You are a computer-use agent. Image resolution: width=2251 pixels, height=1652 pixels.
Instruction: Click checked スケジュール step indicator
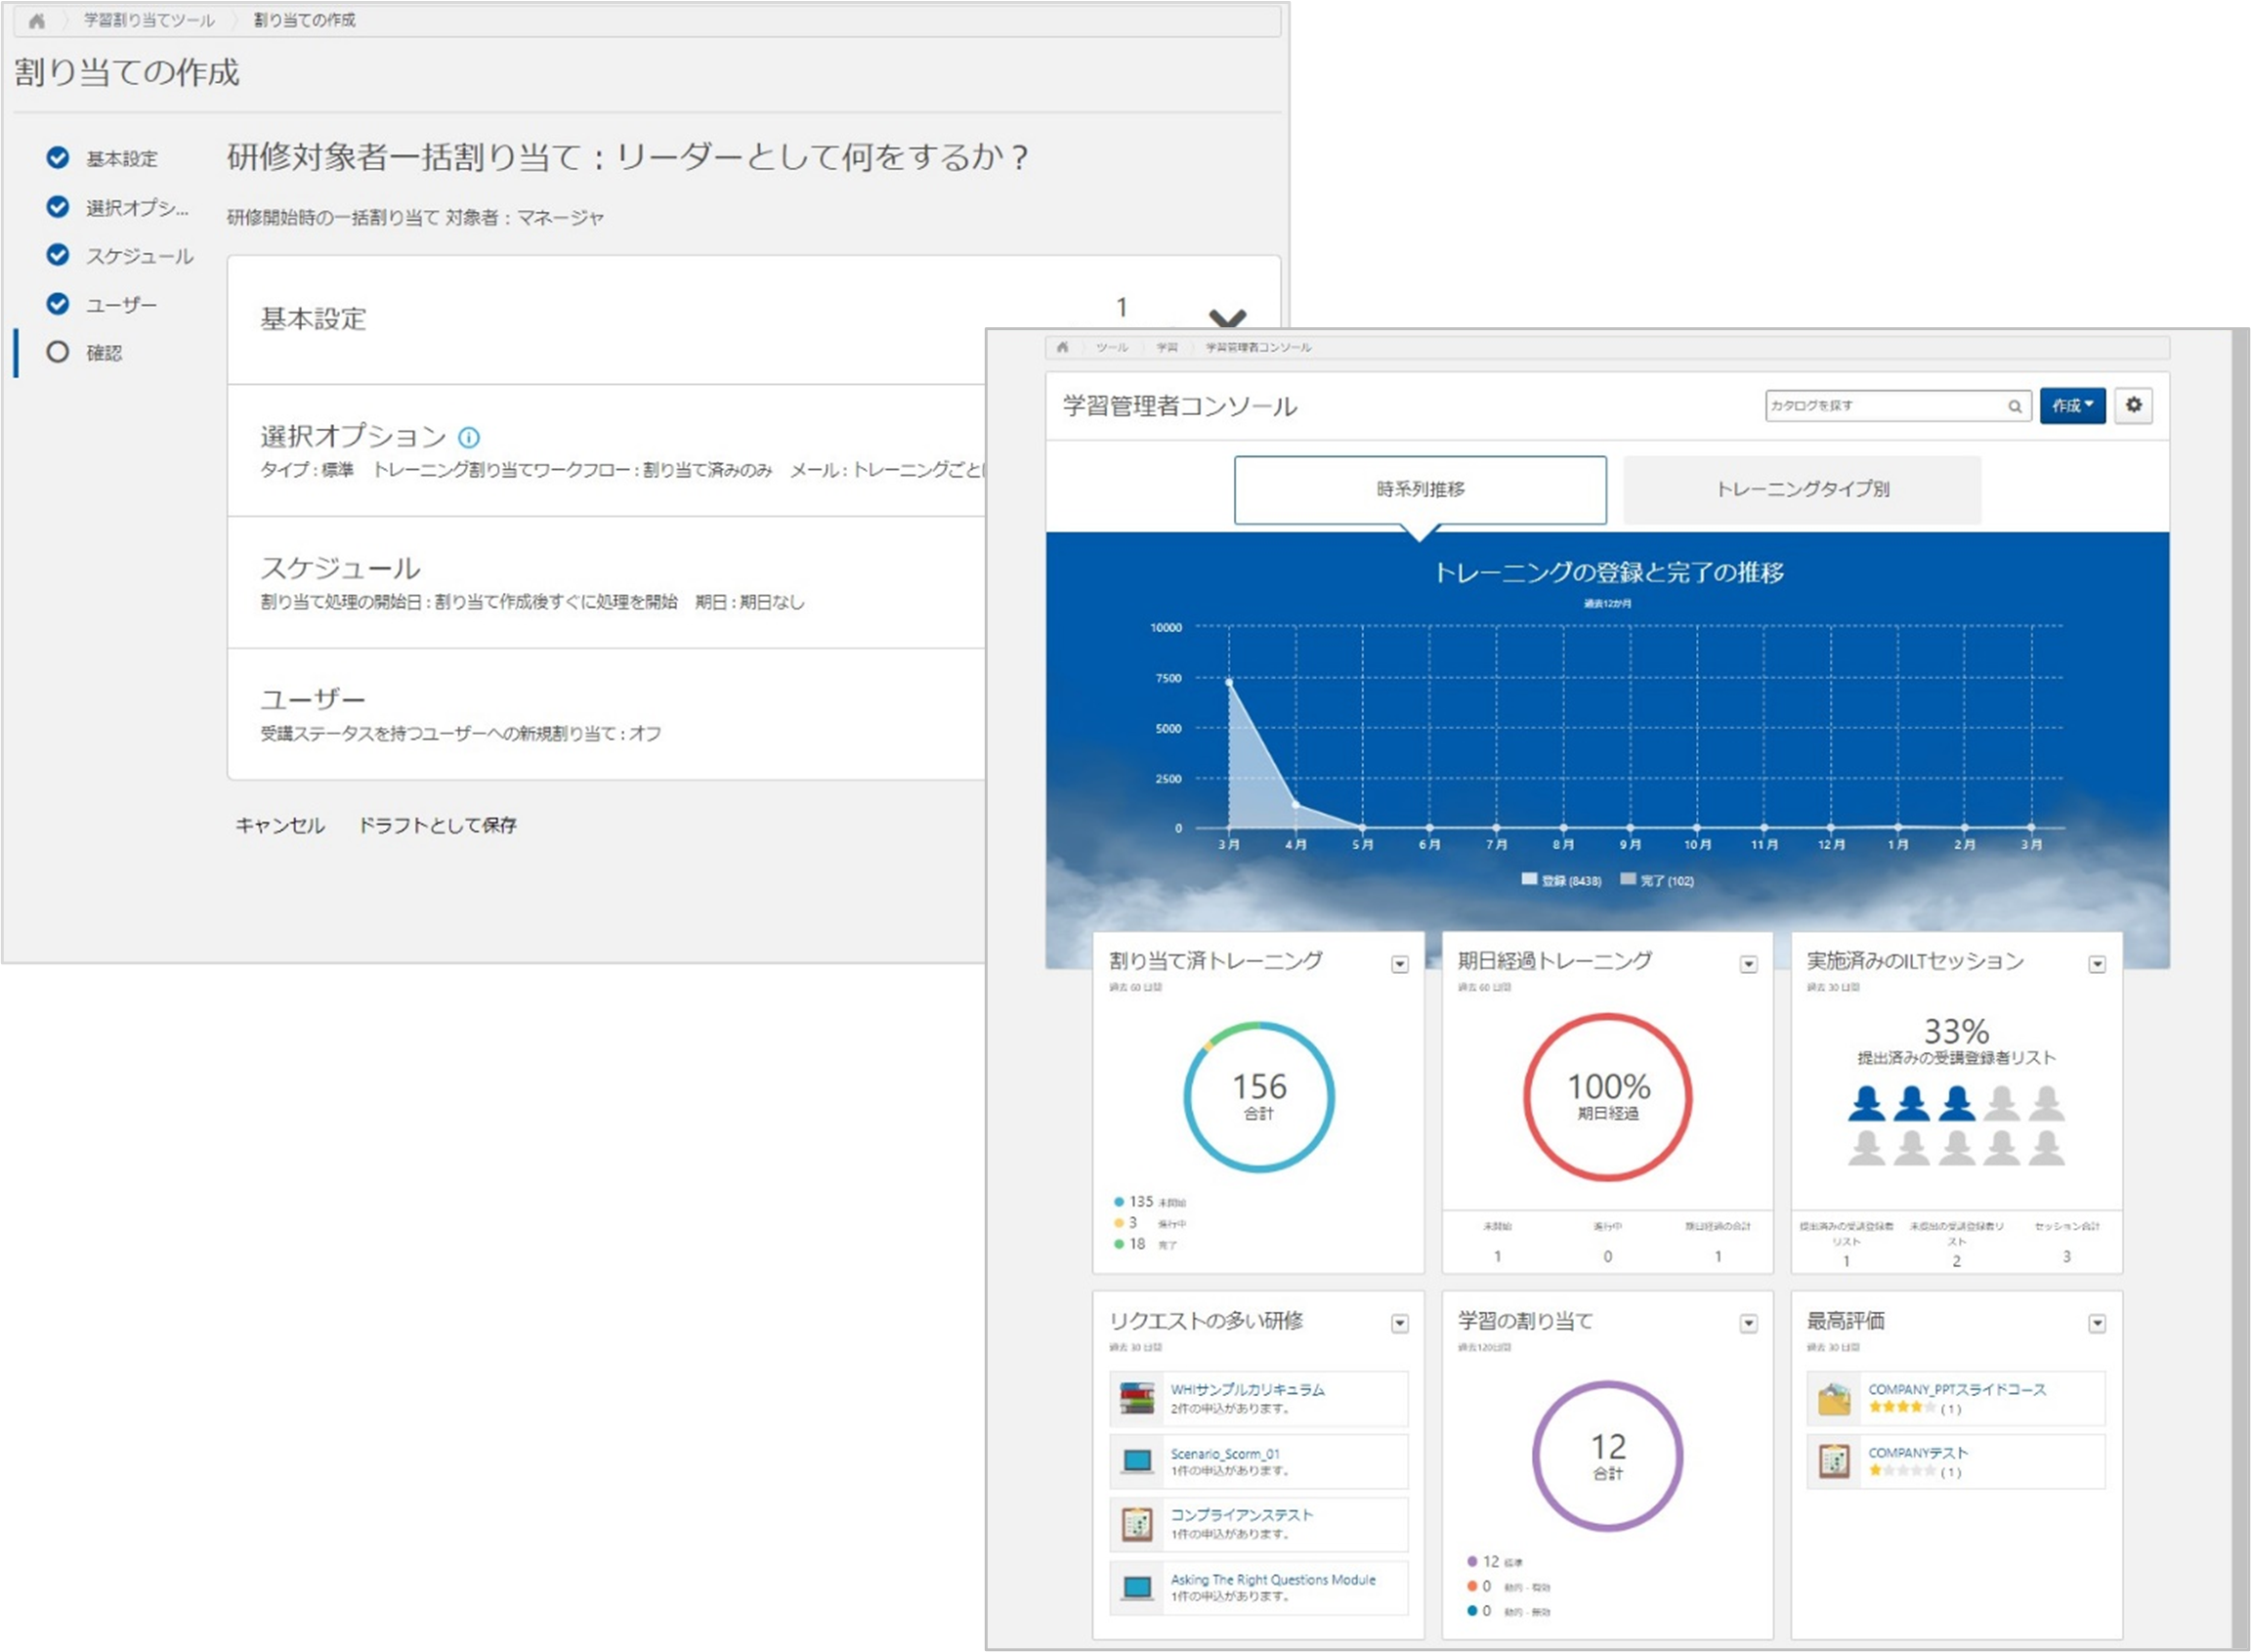click(58, 255)
